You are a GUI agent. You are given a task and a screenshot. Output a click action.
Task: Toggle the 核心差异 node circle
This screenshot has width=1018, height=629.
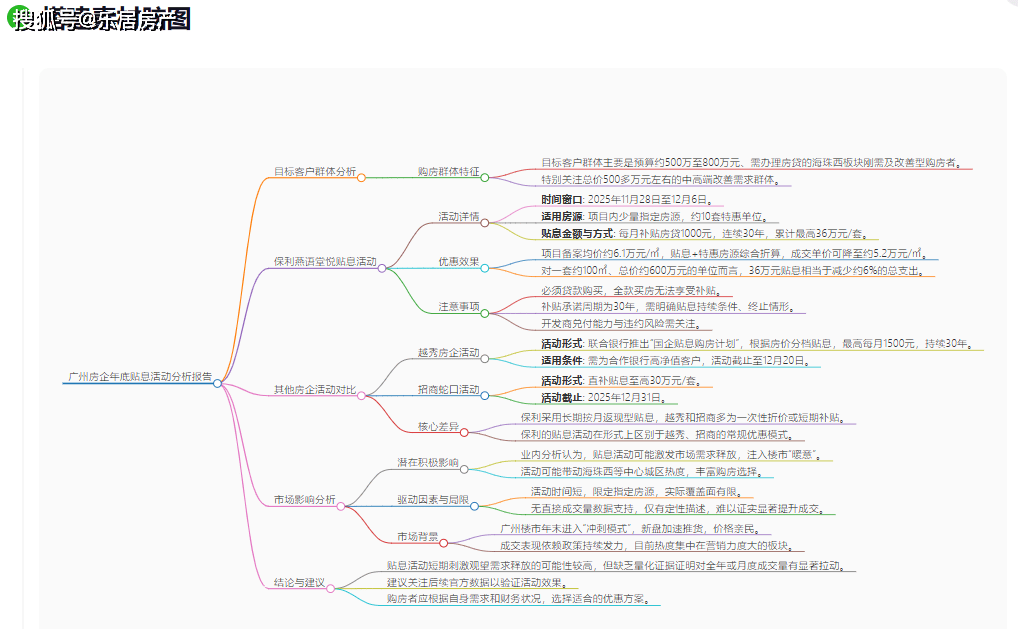click(x=465, y=433)
